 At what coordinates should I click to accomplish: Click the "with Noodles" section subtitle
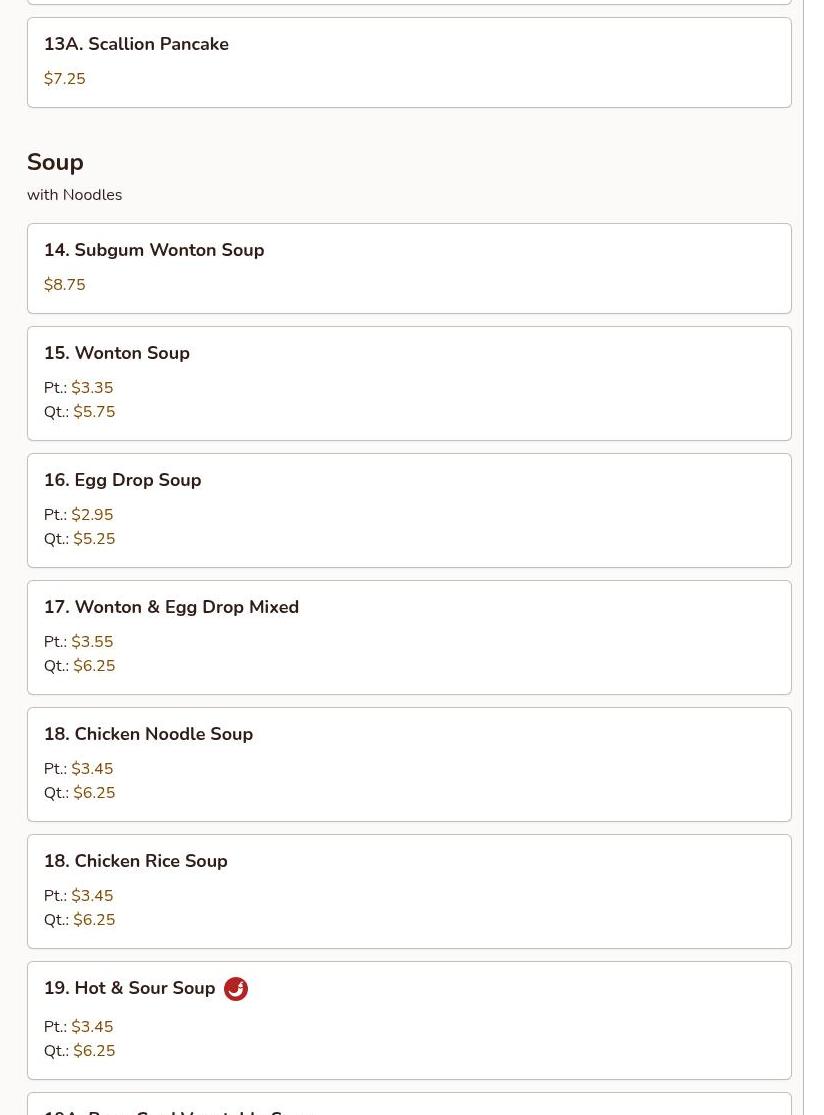click(x=75, y=195)
